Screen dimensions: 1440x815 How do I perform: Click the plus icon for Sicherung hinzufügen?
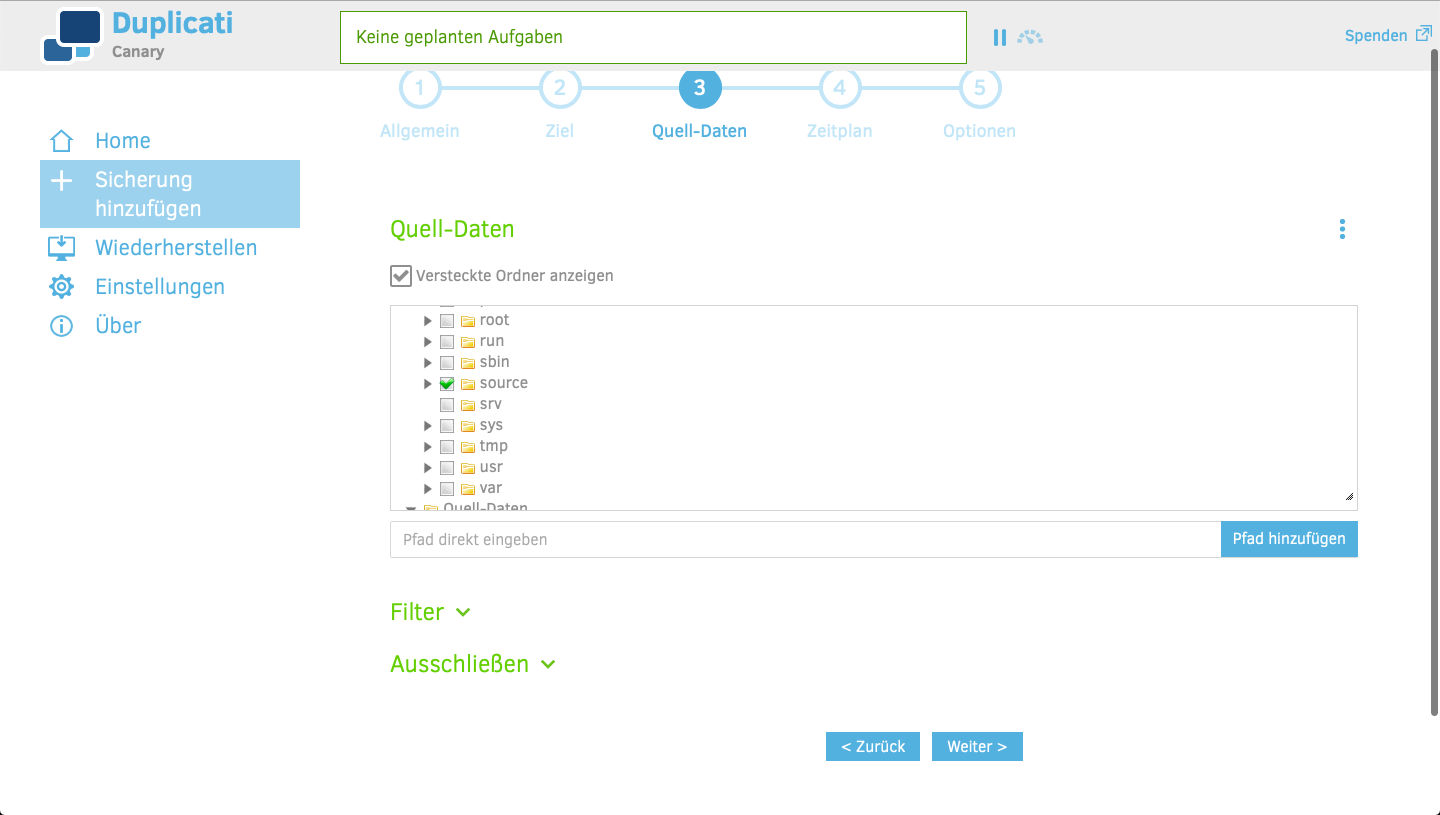tap(62, 181)
